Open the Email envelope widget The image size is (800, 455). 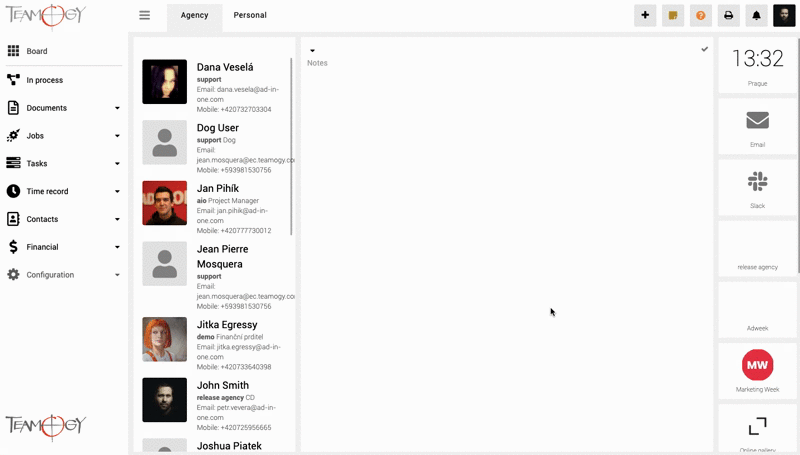758,120
